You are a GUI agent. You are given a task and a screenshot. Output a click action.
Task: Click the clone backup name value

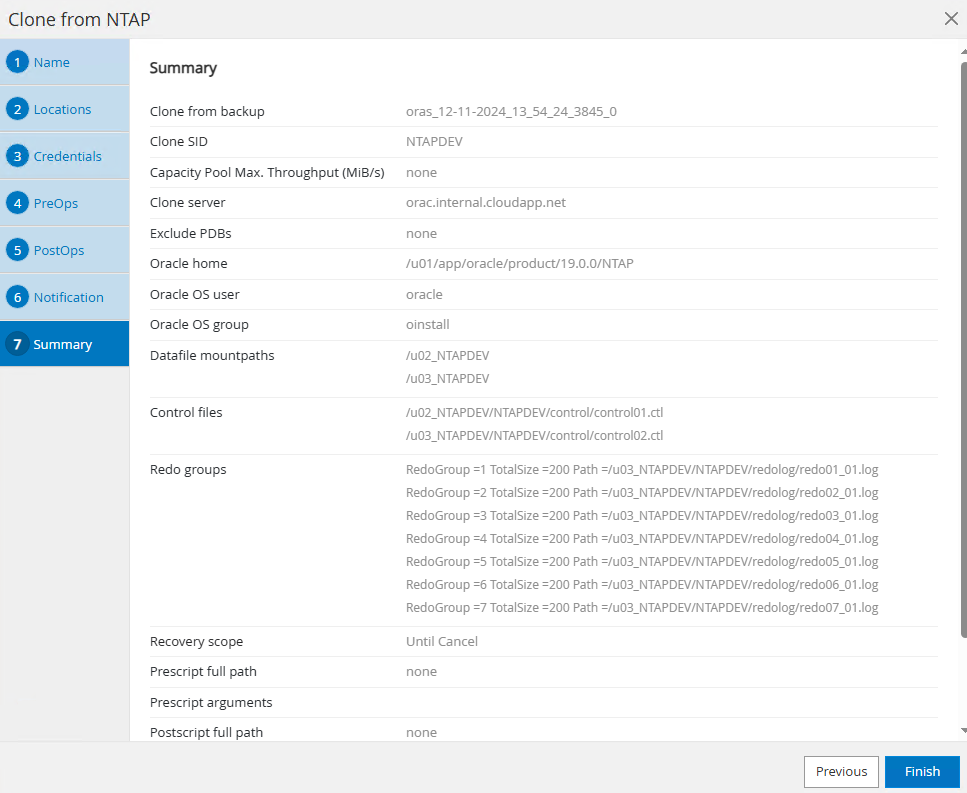point(511,111)
